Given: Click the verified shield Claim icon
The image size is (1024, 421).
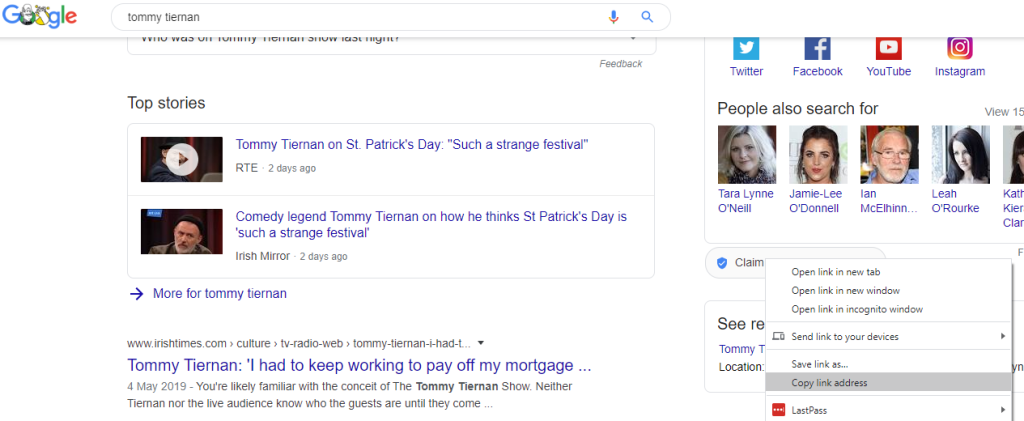Looking at the screenshot, I should click(x=721, y=262).
